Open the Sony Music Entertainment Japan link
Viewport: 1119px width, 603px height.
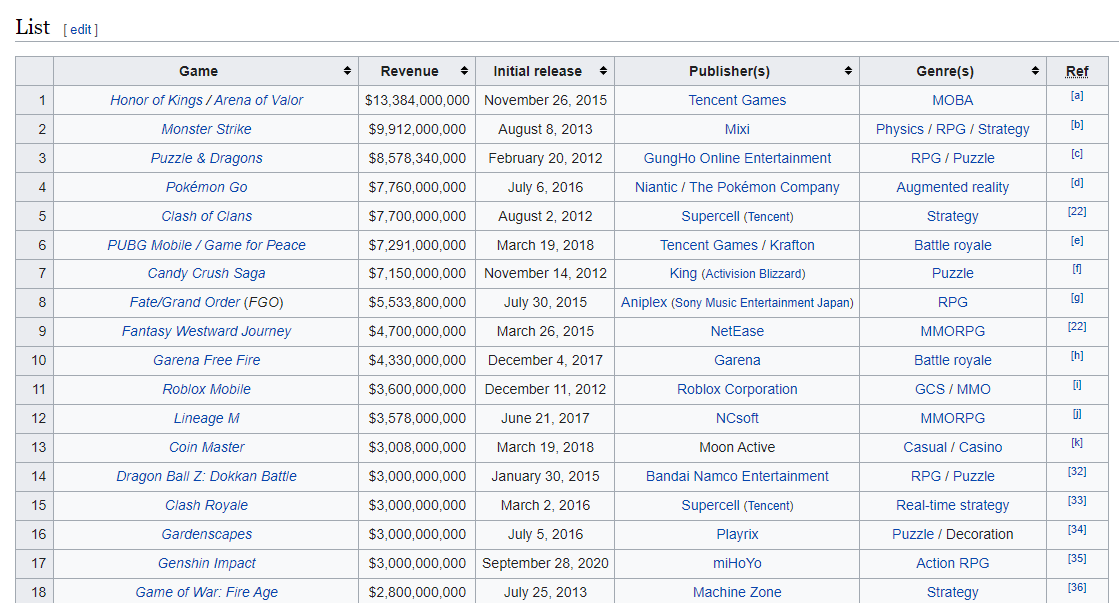click(762, 303)
